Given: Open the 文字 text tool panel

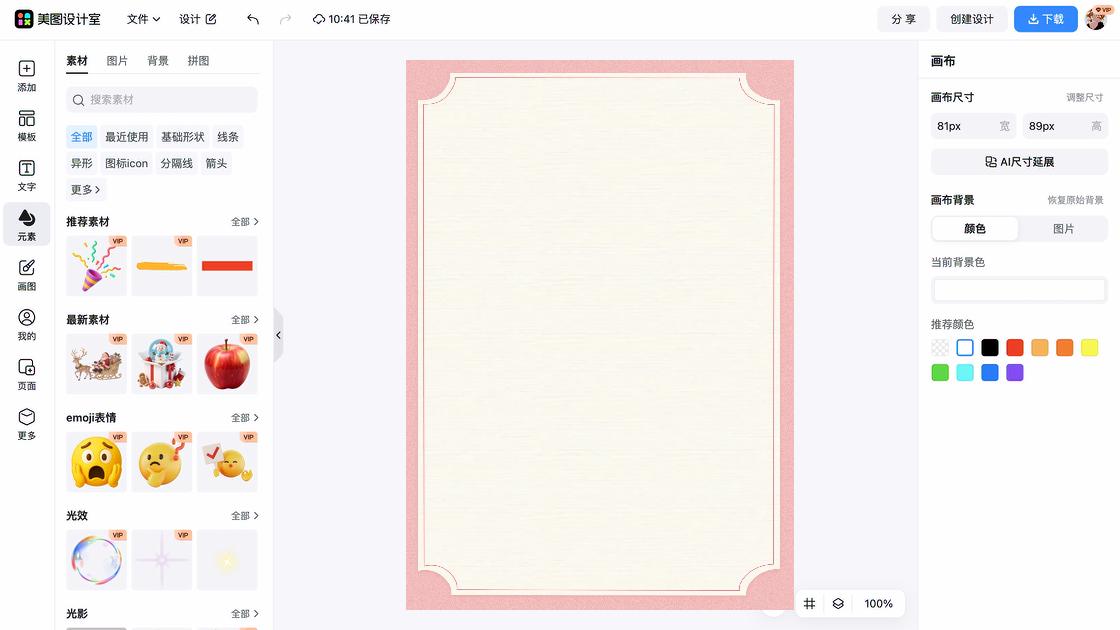Looking at the screenshot, I should (26, 176).
